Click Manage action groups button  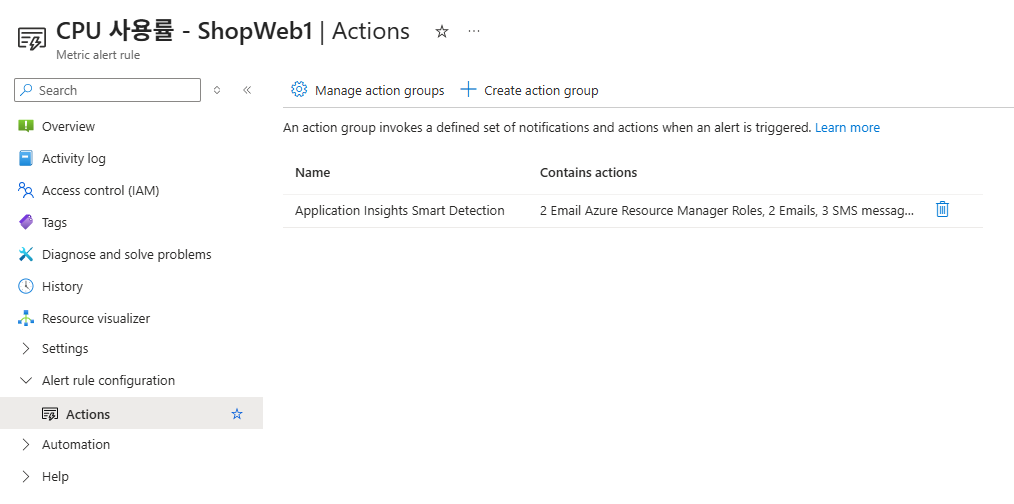367,90
